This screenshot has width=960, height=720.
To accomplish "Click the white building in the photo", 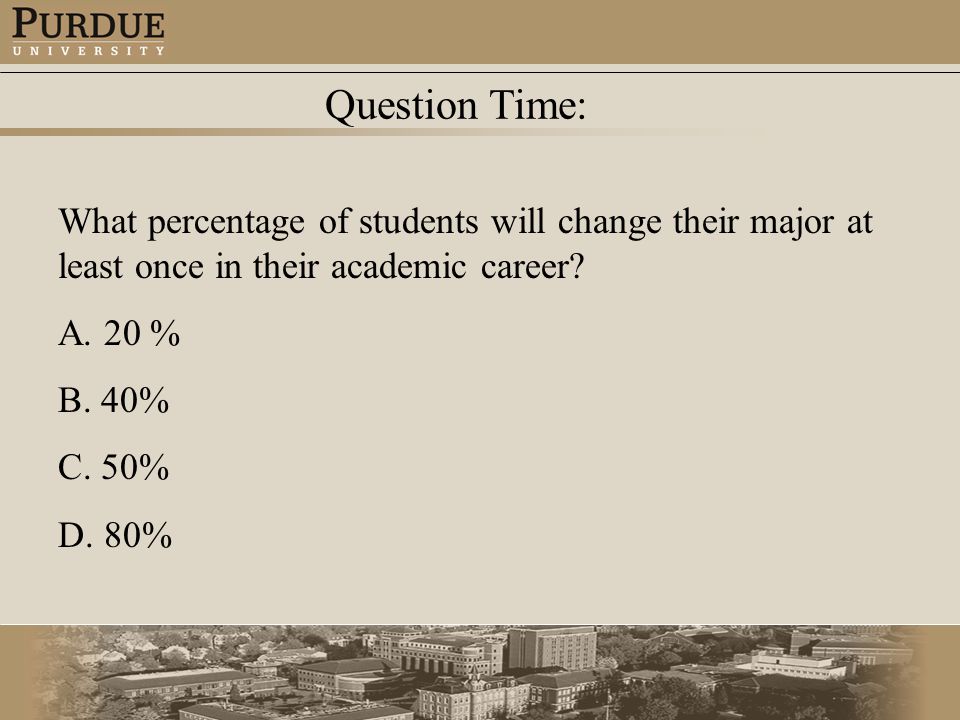I will coord(800,665).
